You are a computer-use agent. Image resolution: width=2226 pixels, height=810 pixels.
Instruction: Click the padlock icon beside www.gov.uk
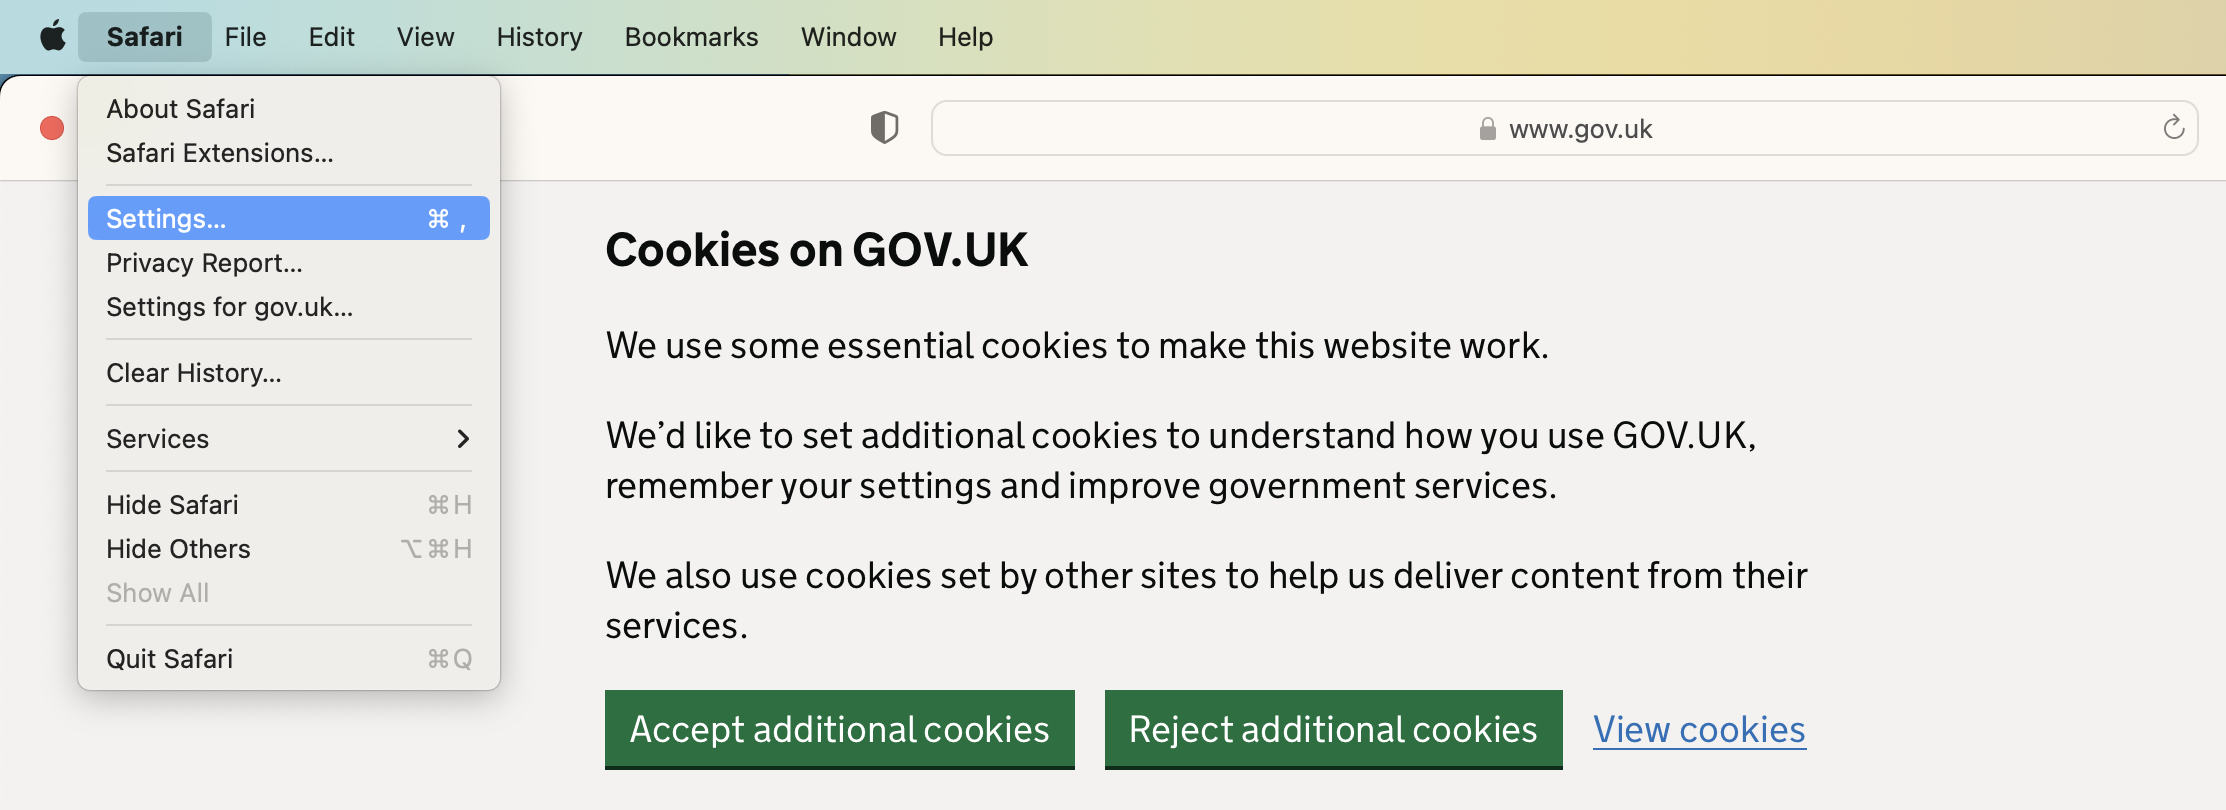[x=1487, y=129]
